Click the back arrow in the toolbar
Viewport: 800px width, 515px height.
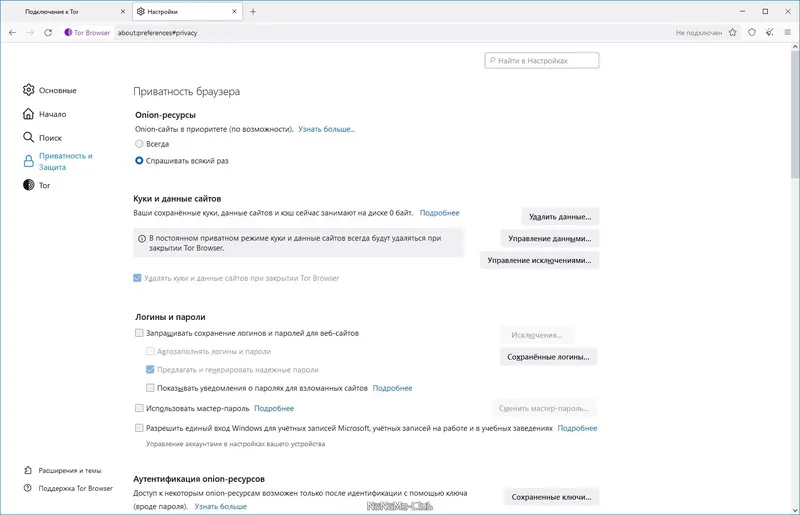(x=12, y=32)
